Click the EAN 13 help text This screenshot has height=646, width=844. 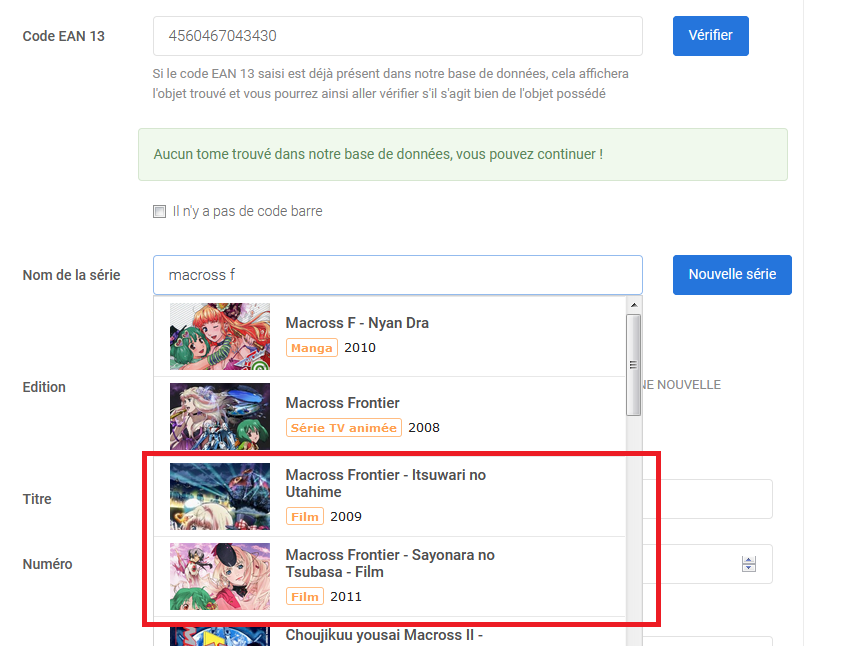click(390, 83)
